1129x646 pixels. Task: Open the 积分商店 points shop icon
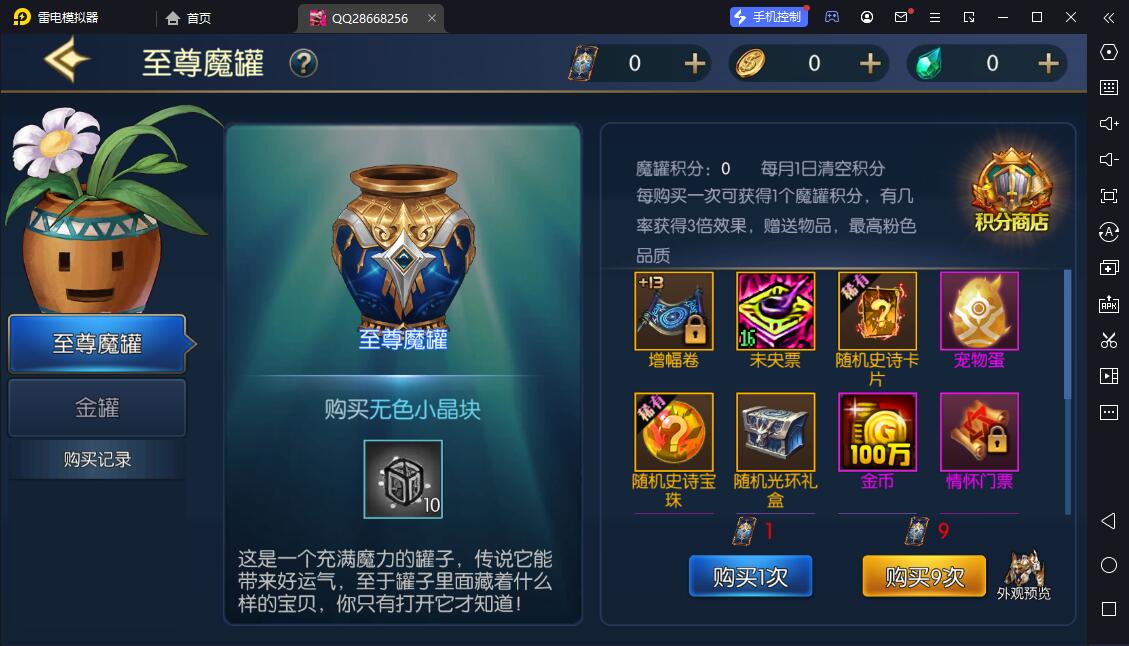[1011, 192]
